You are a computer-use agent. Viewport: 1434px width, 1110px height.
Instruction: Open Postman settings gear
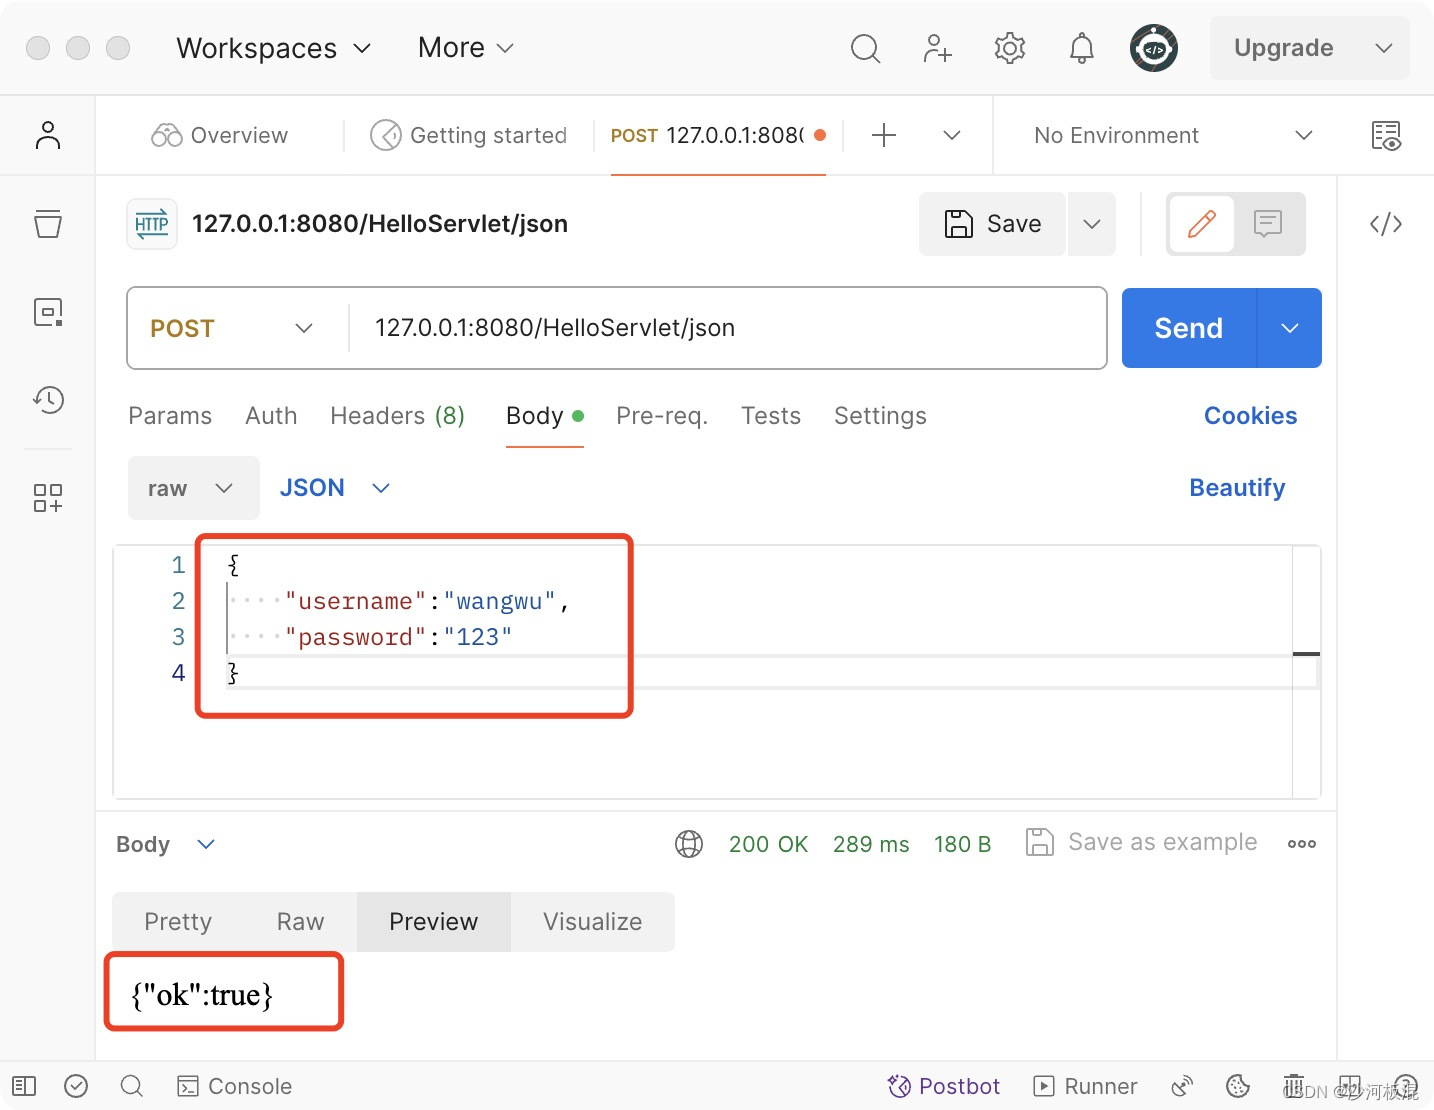1009,47
